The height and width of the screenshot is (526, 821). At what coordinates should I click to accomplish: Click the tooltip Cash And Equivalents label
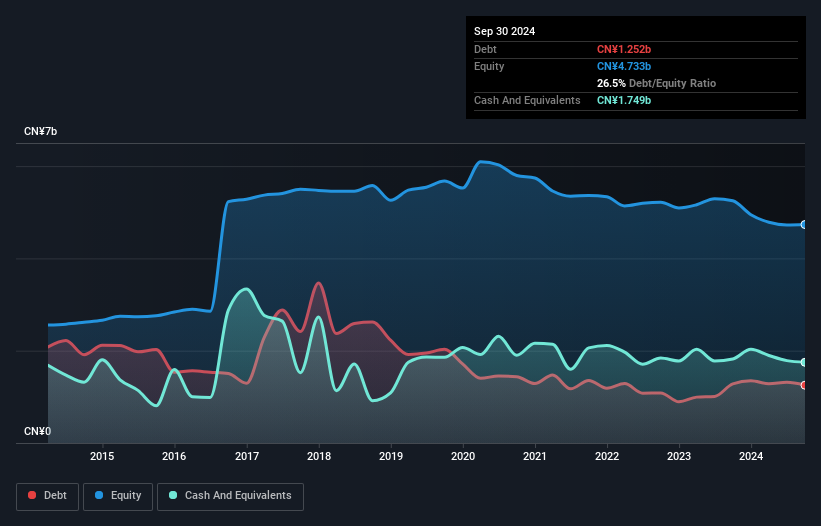click(527, 100)
